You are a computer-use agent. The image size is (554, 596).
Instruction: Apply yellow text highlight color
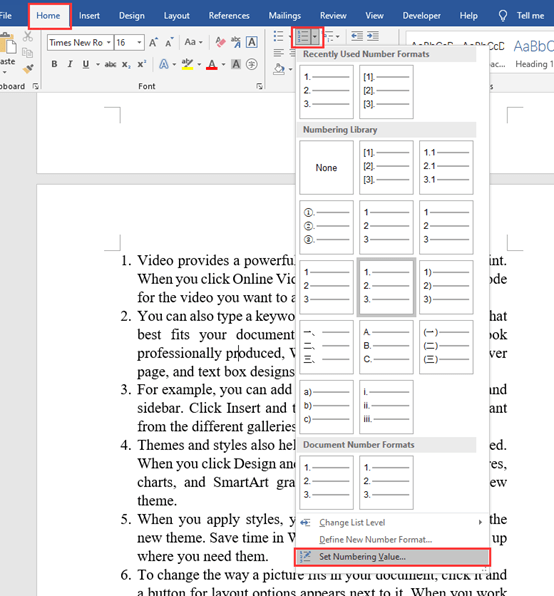(187, 64)
